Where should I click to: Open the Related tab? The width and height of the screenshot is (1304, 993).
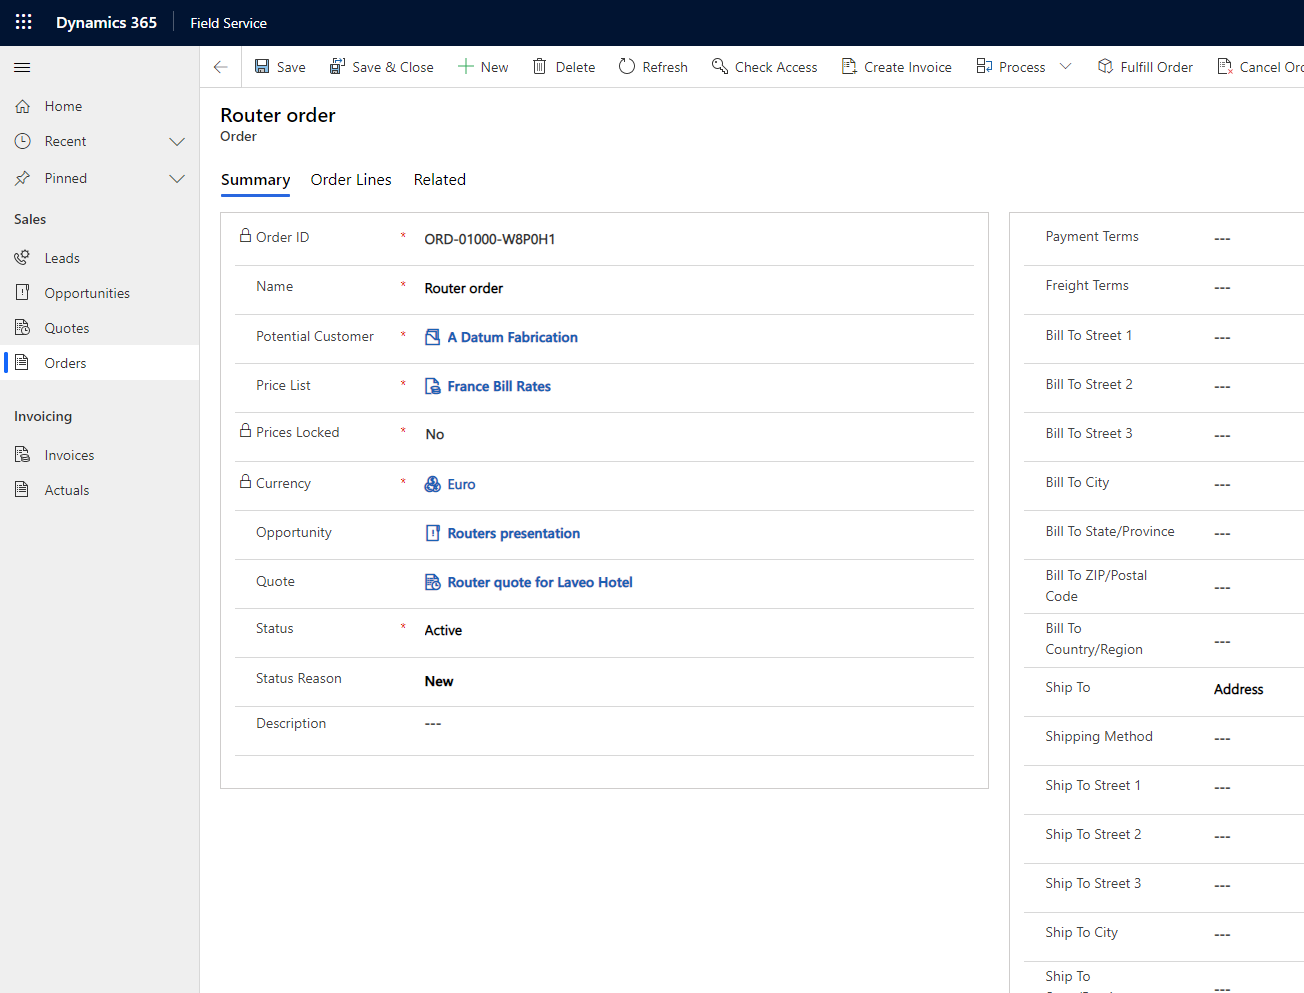(x=440, y=180)
